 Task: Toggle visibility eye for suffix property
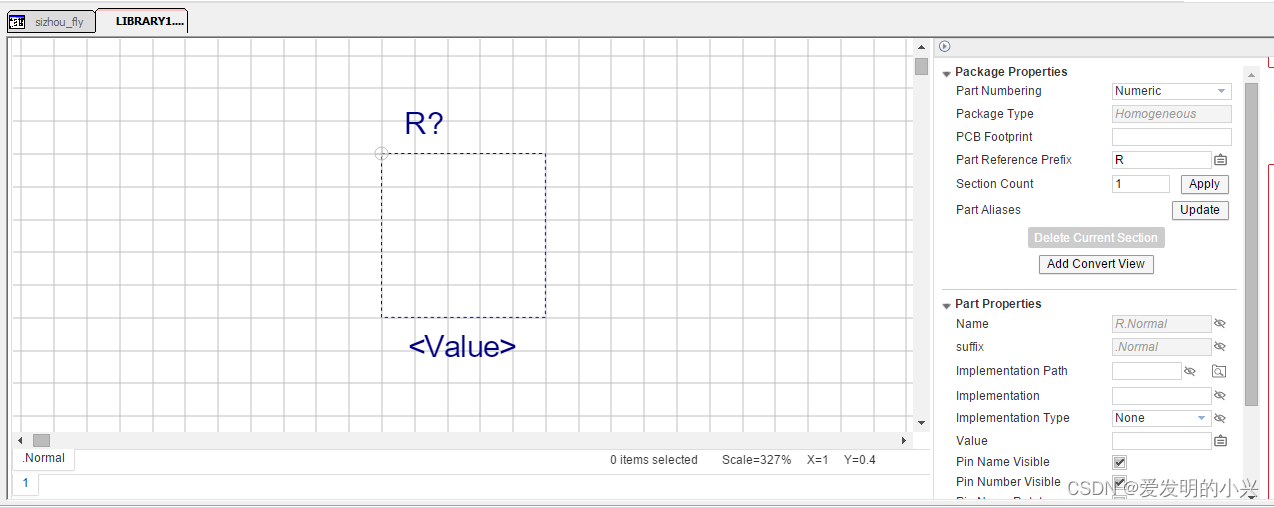[1219, 347]
